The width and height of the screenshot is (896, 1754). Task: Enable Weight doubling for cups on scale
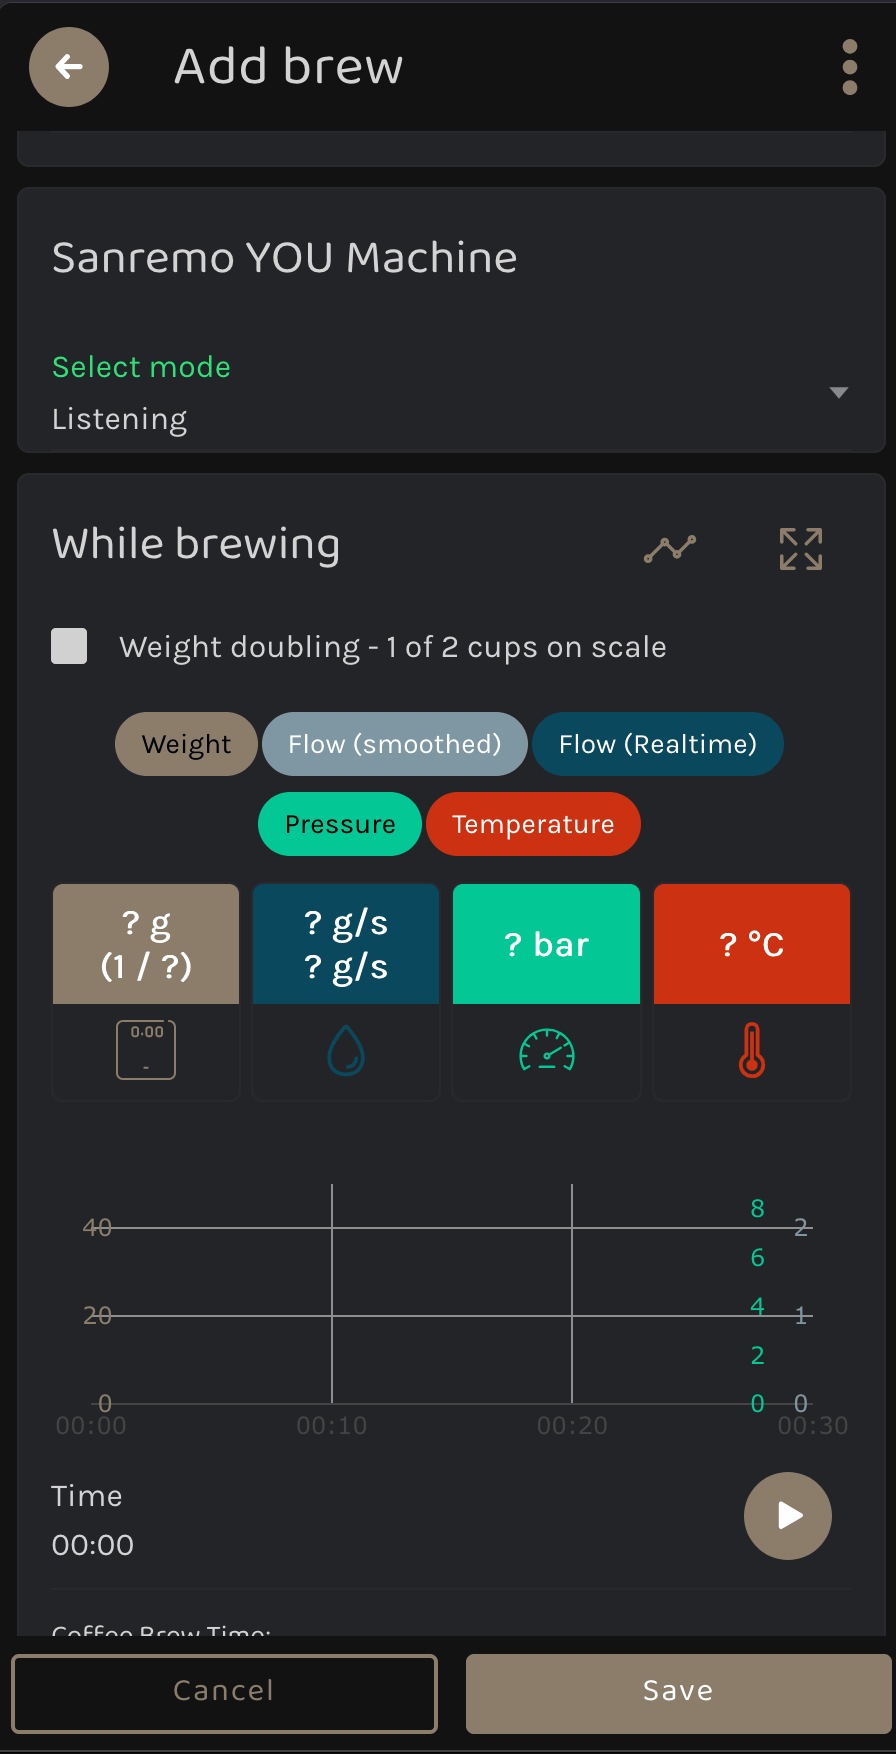(x=68, y=646)
